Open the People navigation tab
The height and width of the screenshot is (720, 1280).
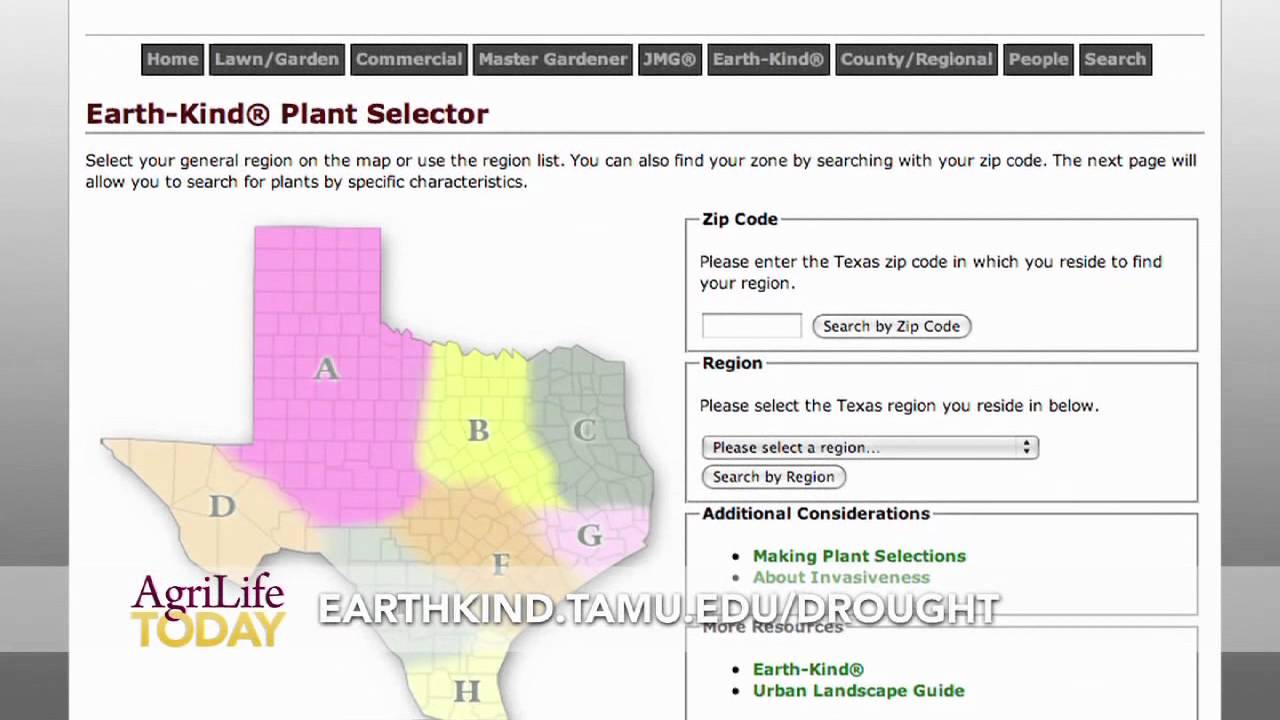(x=1038, y=59)
